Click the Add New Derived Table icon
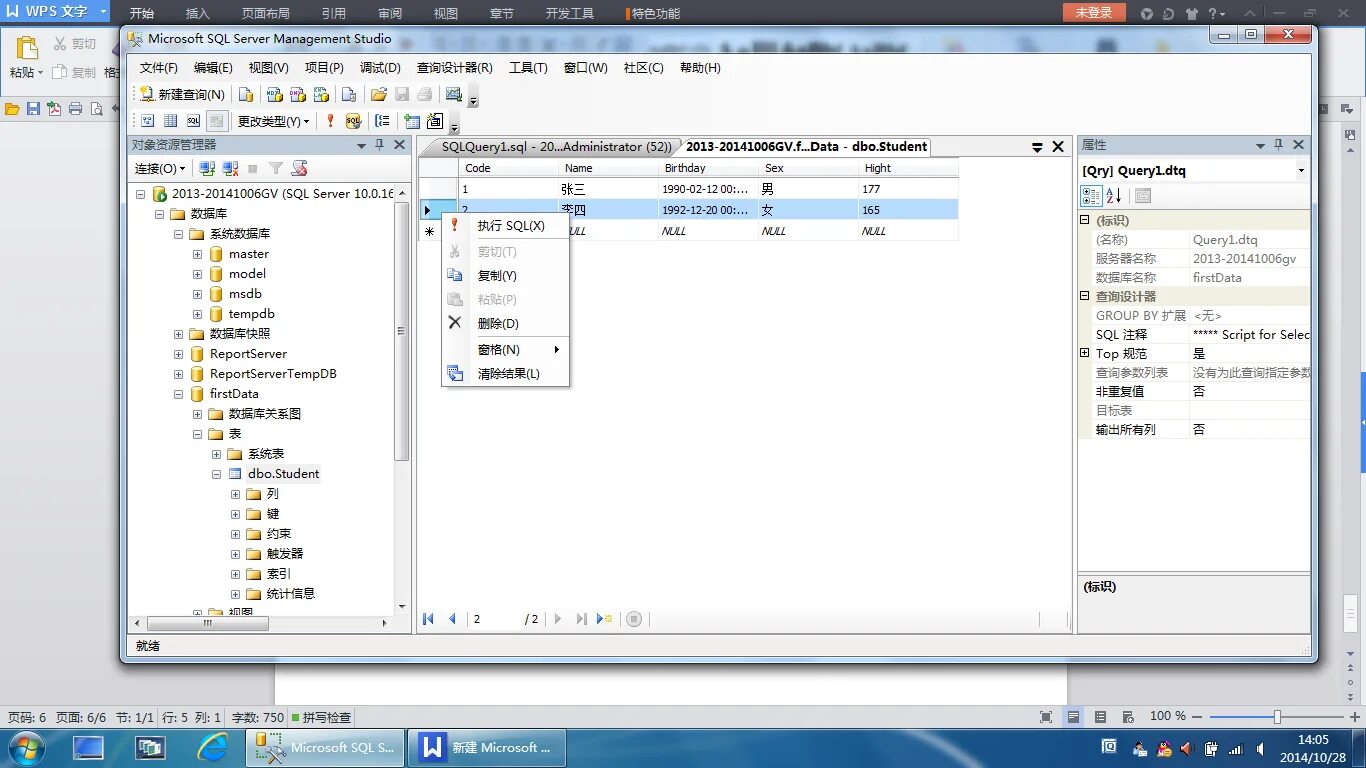 [435, 121]
